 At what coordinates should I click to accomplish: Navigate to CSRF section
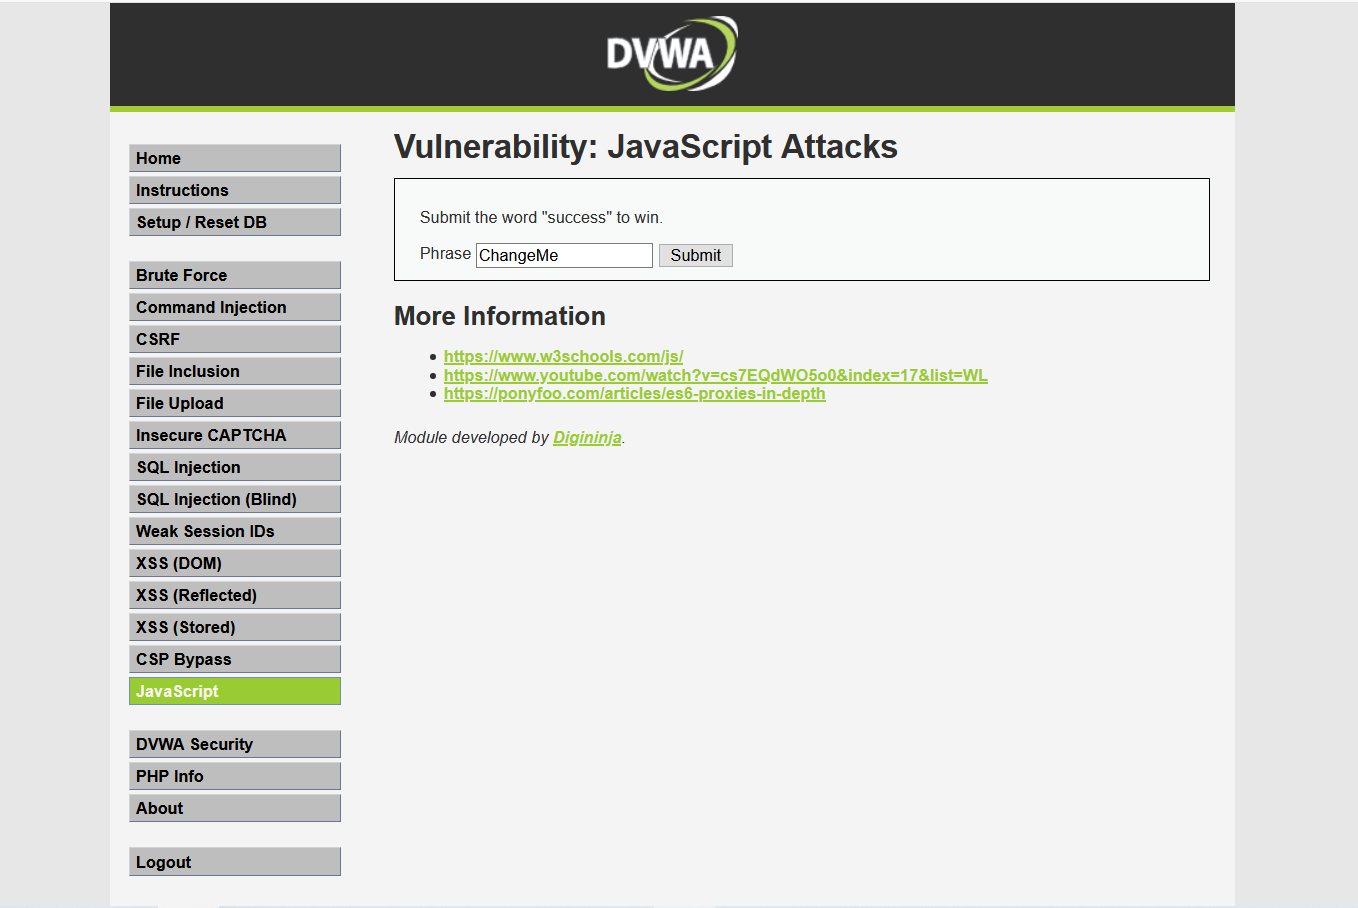(x=234, y=339)
